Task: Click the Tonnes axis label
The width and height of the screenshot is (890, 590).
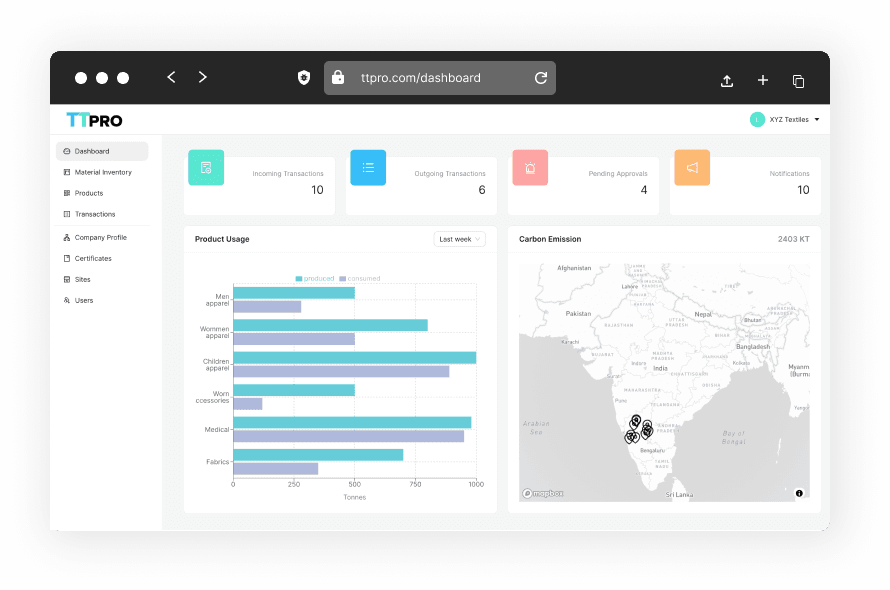Action: coord(355,497)
